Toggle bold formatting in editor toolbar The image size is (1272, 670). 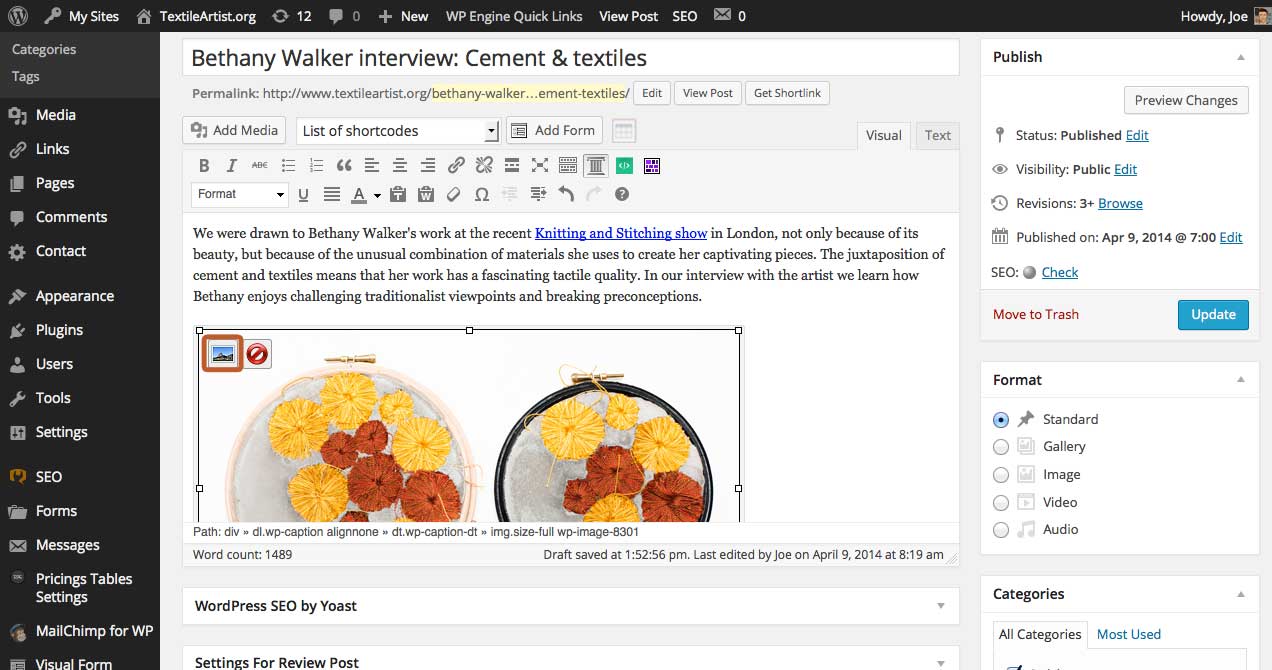click(204, 166)
